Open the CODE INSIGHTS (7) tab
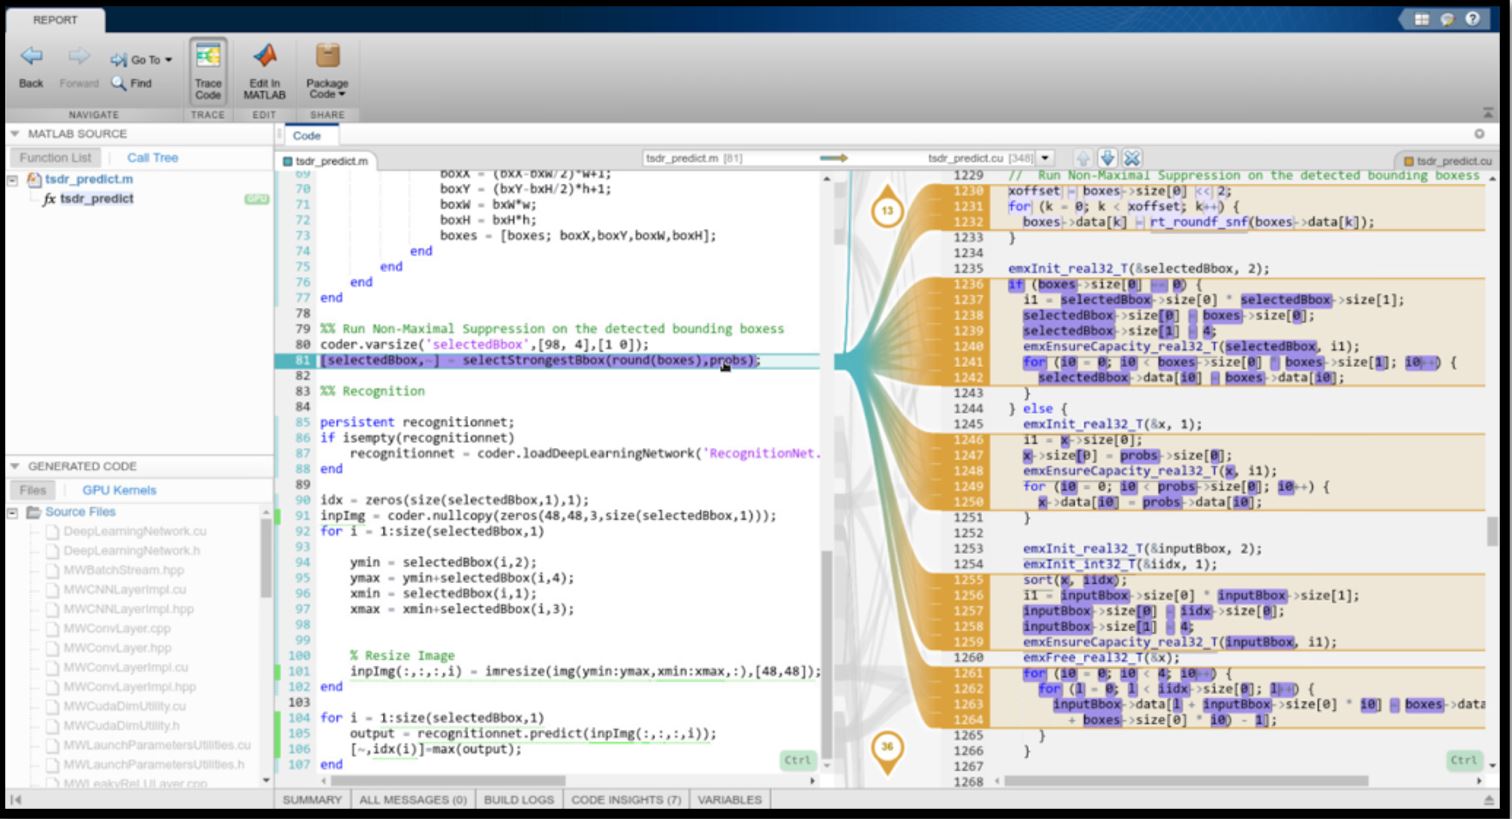1512x819 pixels. [626, 800]
